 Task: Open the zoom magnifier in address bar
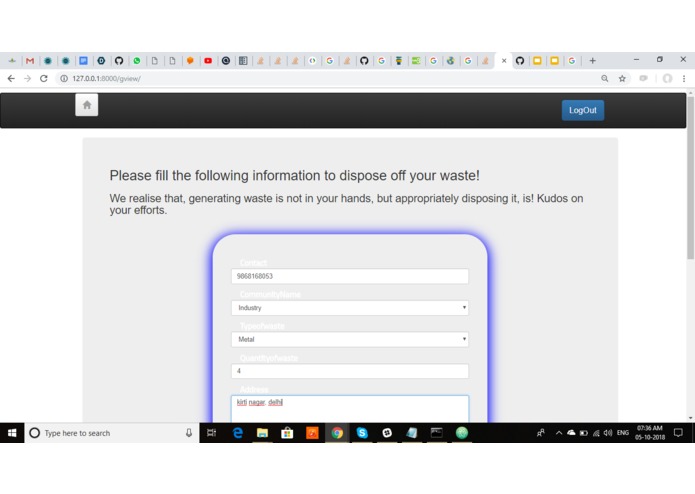(605, 78)
